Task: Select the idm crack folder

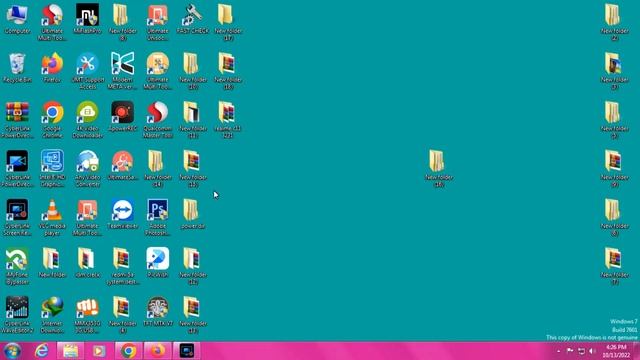Action: click(x=87, y=263)
